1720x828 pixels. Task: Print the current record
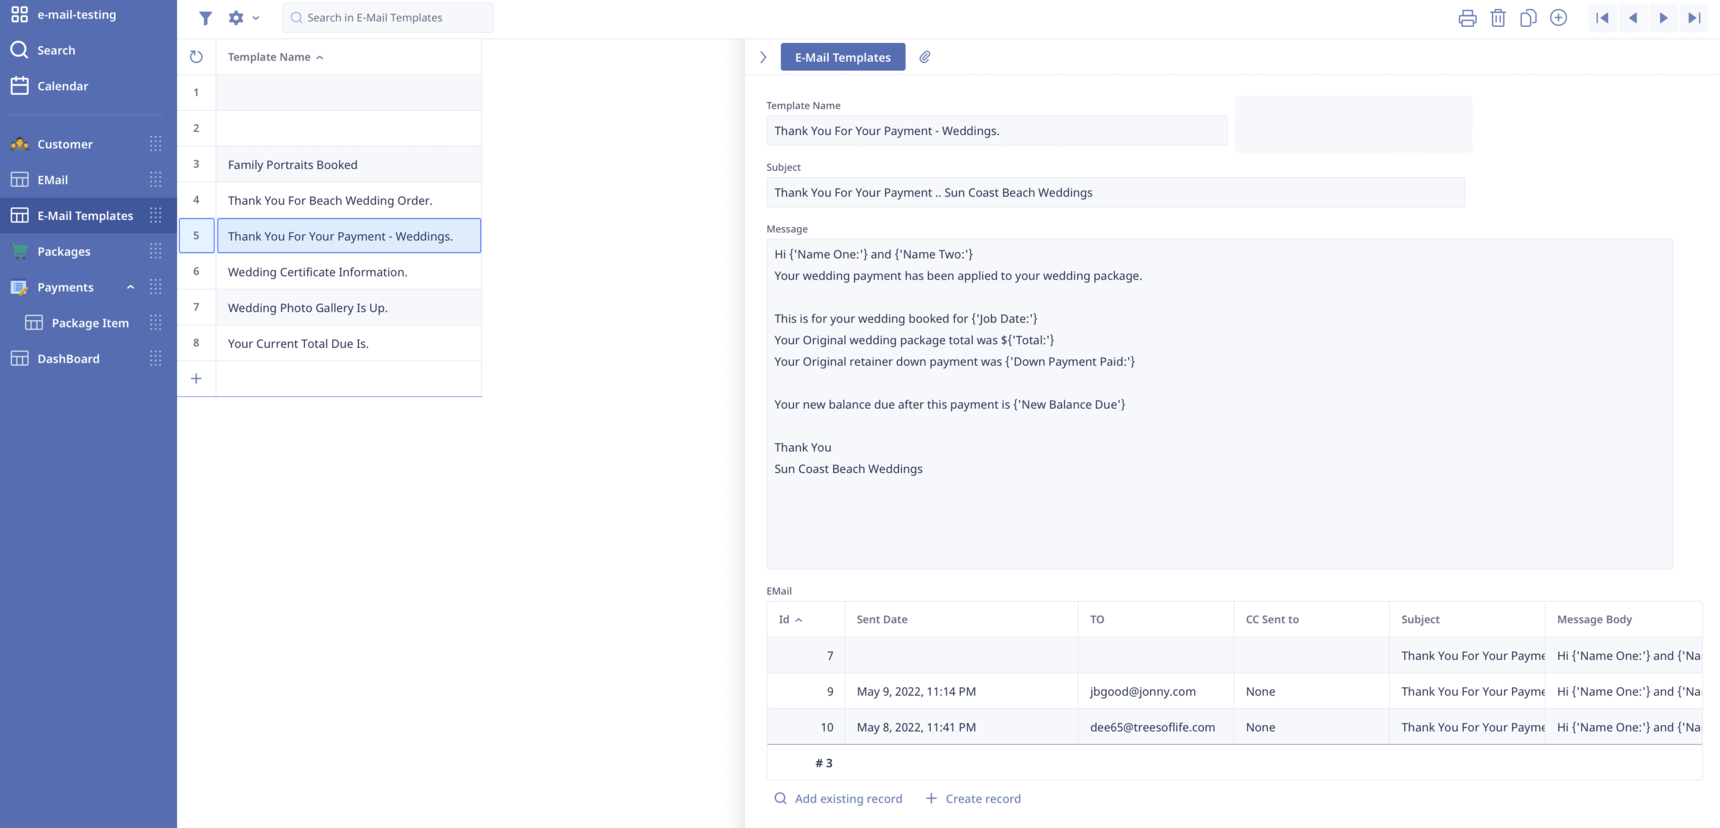point(1467,18)
